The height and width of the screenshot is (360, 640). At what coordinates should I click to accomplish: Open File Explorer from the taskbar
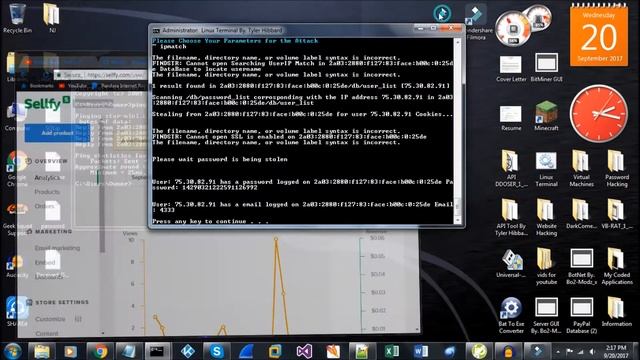pyautogui.click(x=42, y=351)
